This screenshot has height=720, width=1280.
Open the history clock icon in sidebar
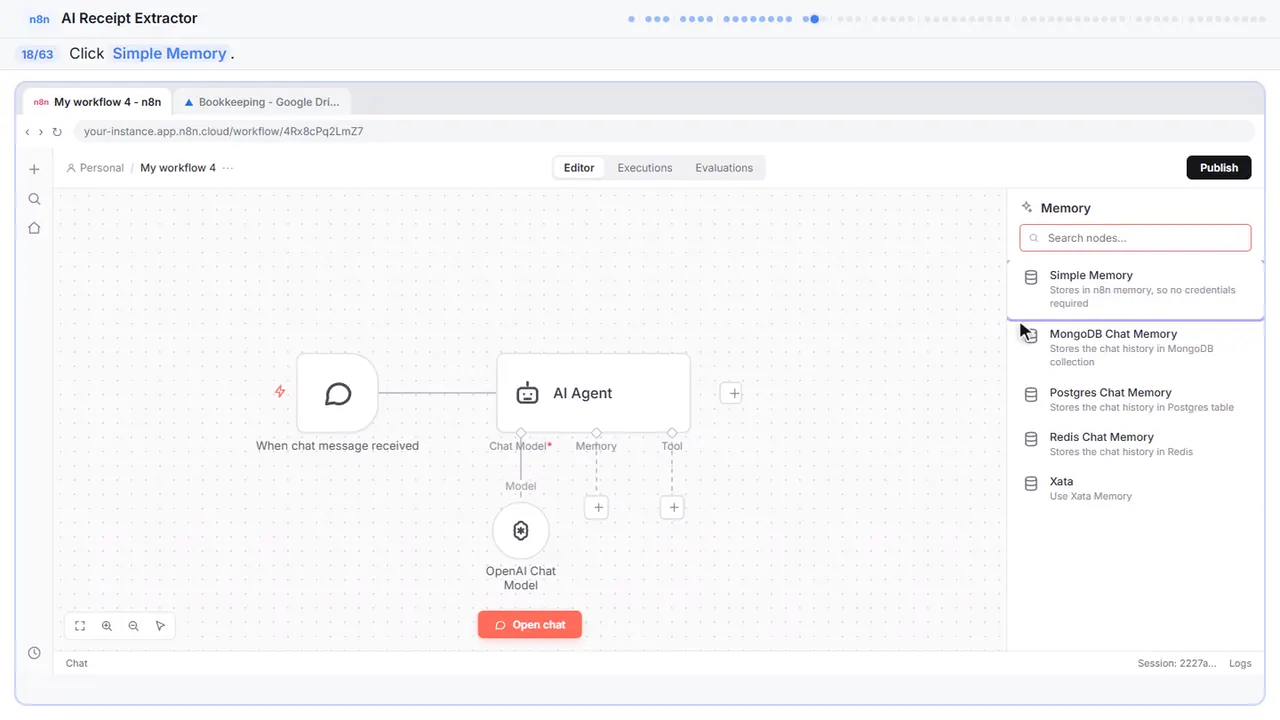(34, 653)
